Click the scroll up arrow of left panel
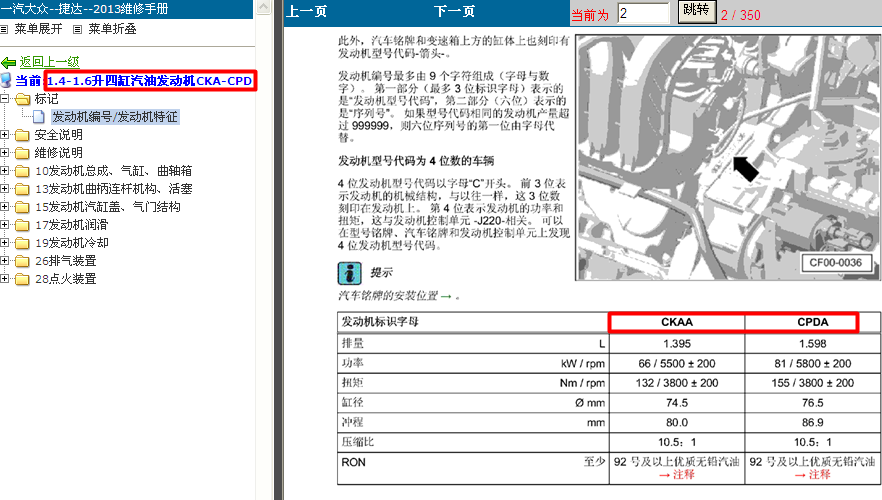 (264, 7)
